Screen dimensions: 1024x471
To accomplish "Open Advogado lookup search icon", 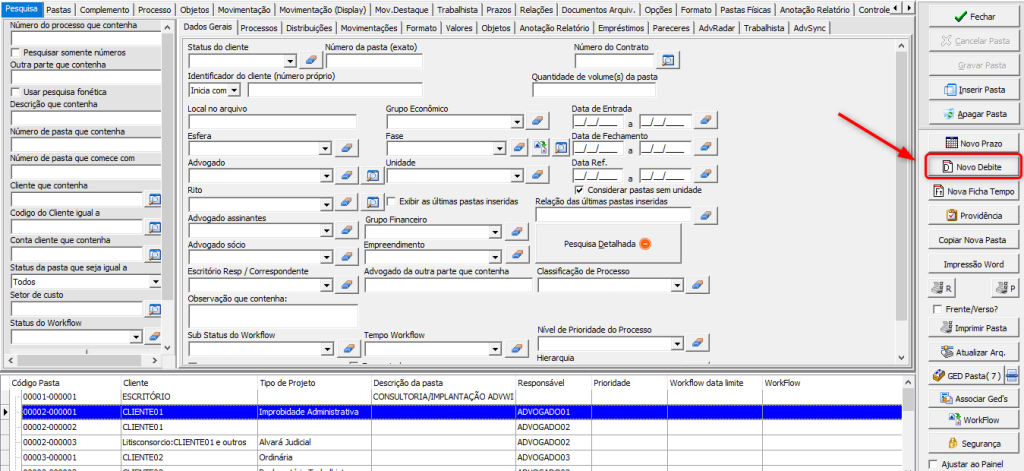I will (x=372, y=176).
